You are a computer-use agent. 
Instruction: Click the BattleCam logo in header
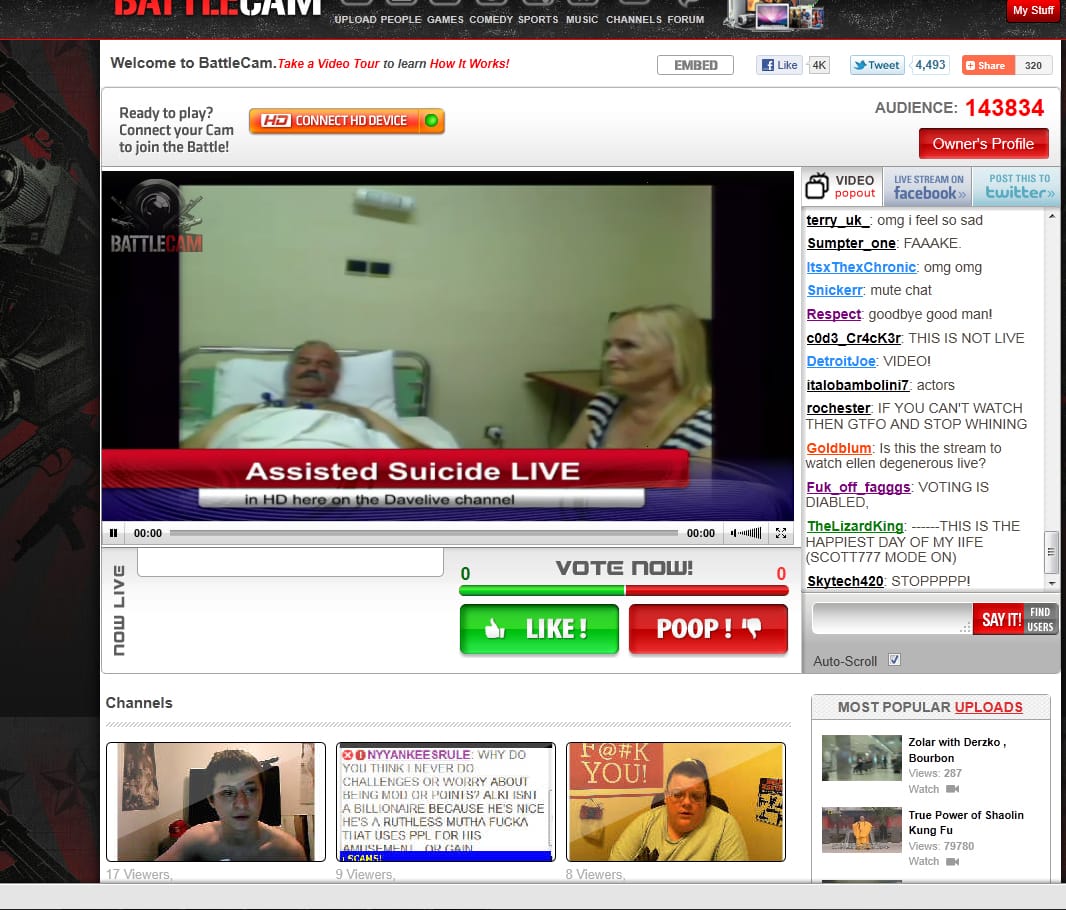(x=218, y=8)
